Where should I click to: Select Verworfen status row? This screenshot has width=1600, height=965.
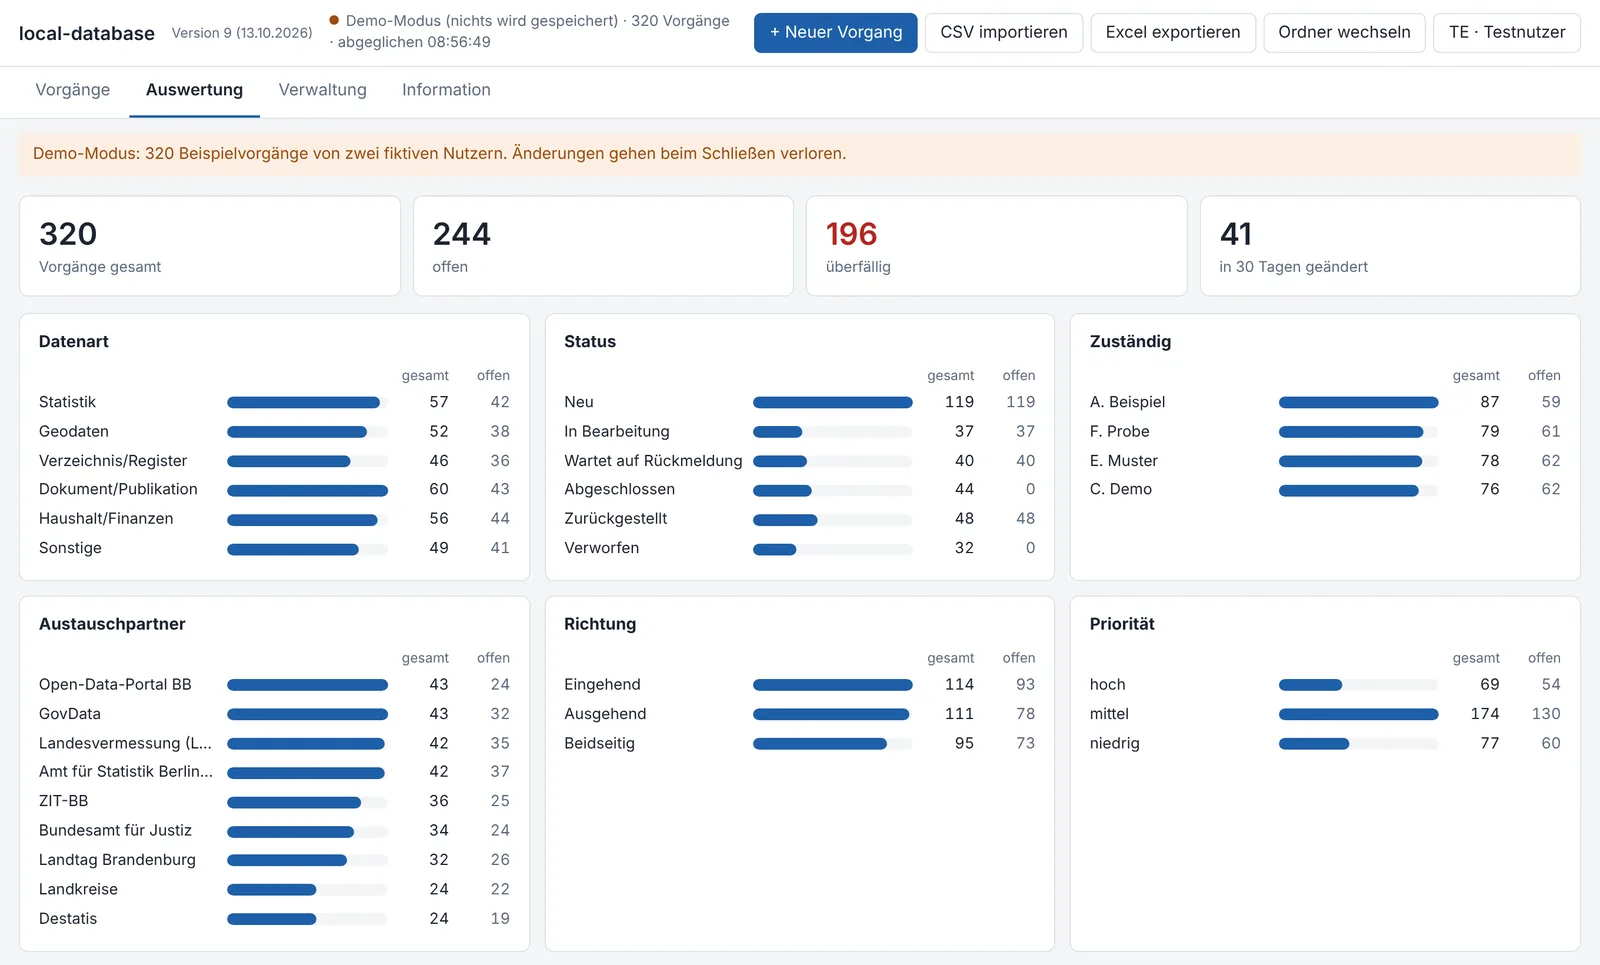[799, 548]
